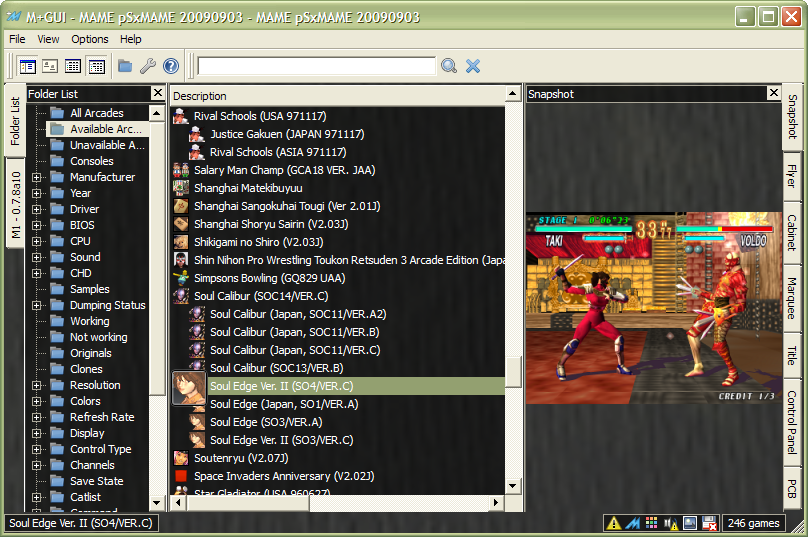Close the Snapshot panel
Screen dimensions: 808x537
pyautogui.click(x=773, y=93)
